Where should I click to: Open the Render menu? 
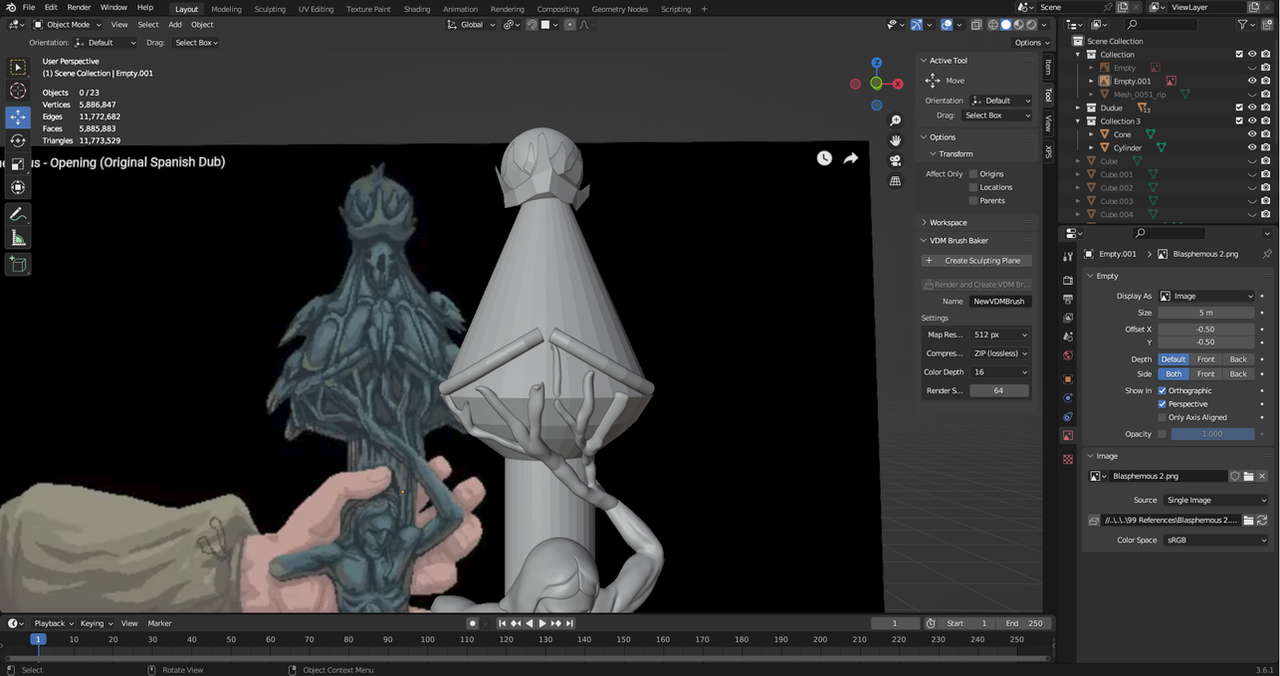tap(79, 8)
